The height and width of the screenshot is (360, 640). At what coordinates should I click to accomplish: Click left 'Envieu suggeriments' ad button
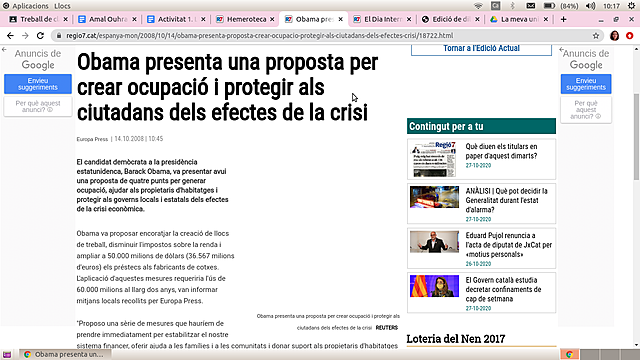point(38,84)
